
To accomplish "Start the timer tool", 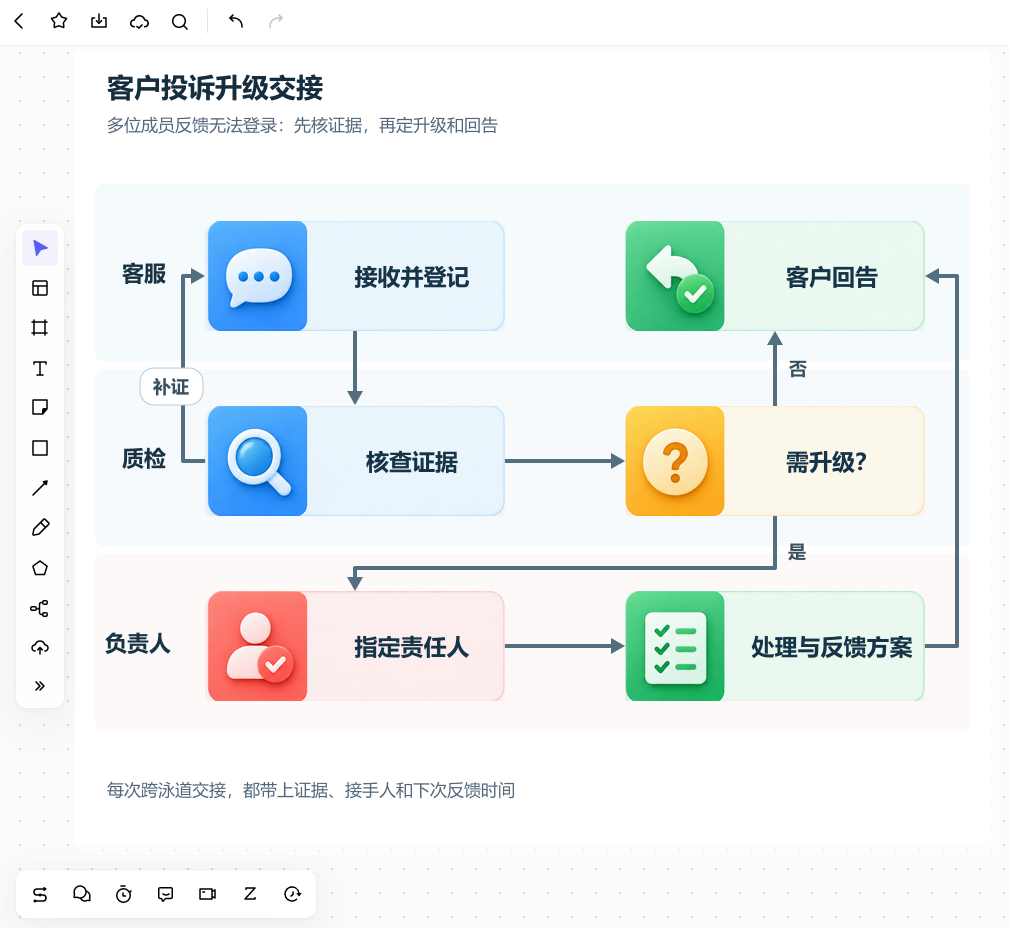I will coord(124,894).
